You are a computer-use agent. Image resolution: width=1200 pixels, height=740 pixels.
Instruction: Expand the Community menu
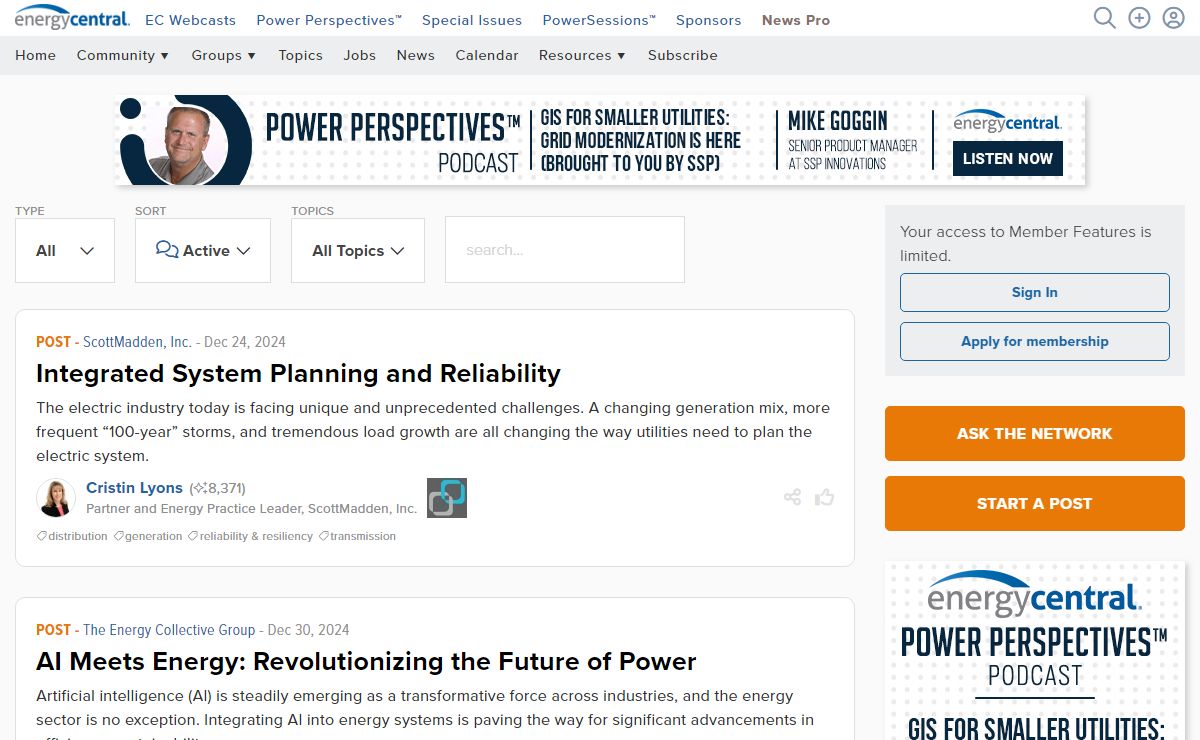point(123,55)
